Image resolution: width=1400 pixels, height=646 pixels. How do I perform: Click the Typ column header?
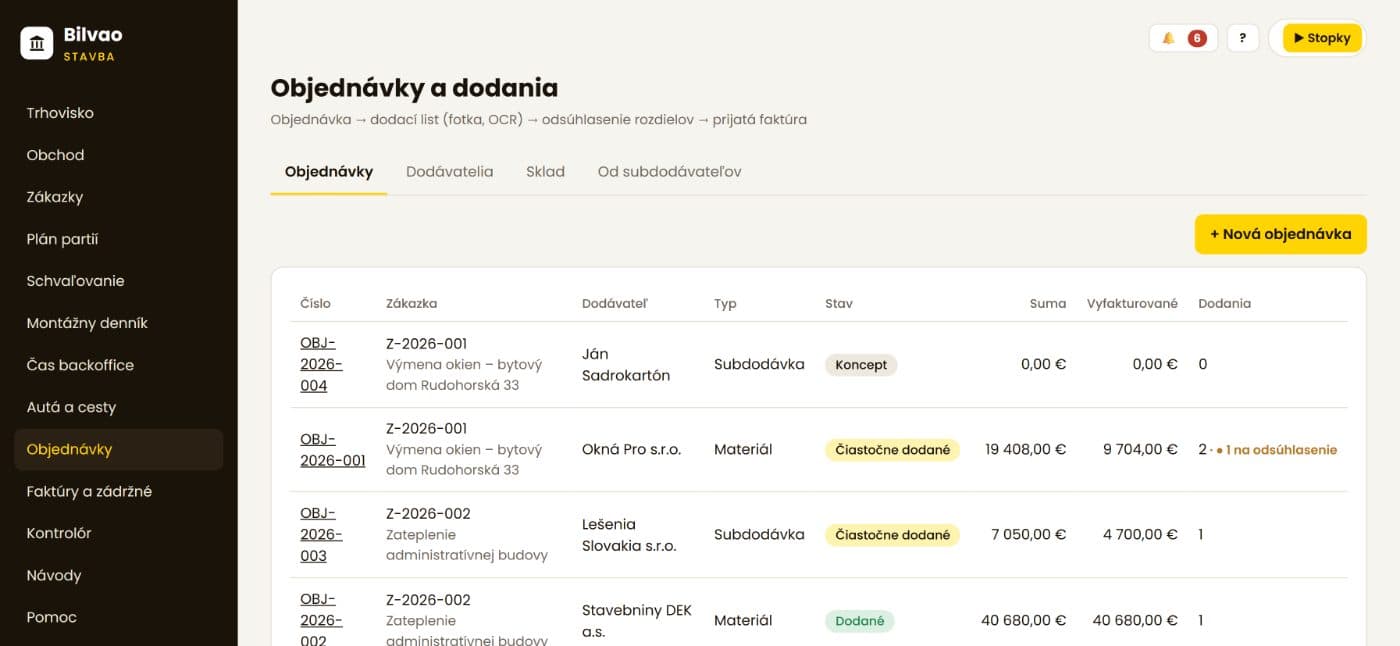pyautogui.click(x=725, y=303)
